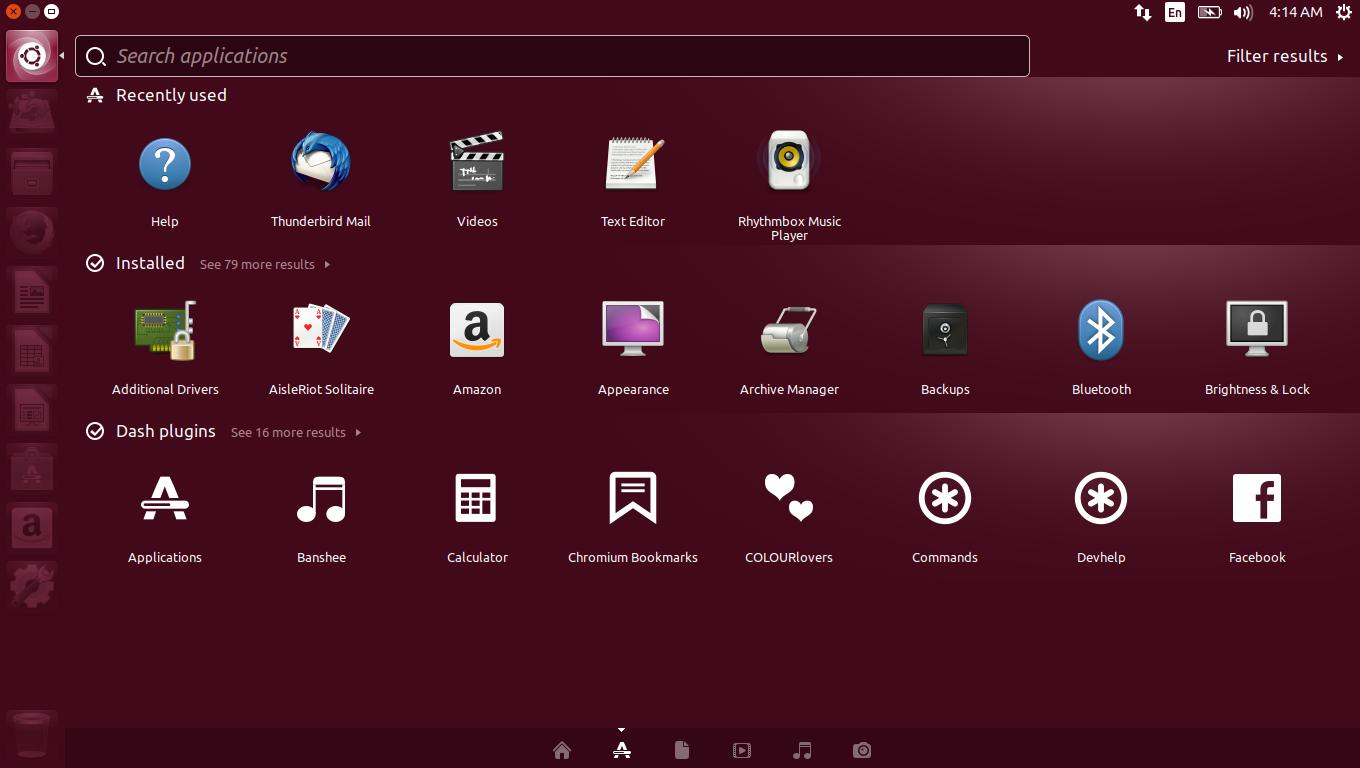Open the En keyboard layout menu
This screenshot has height=768, width=1360.
point(1175,12)
